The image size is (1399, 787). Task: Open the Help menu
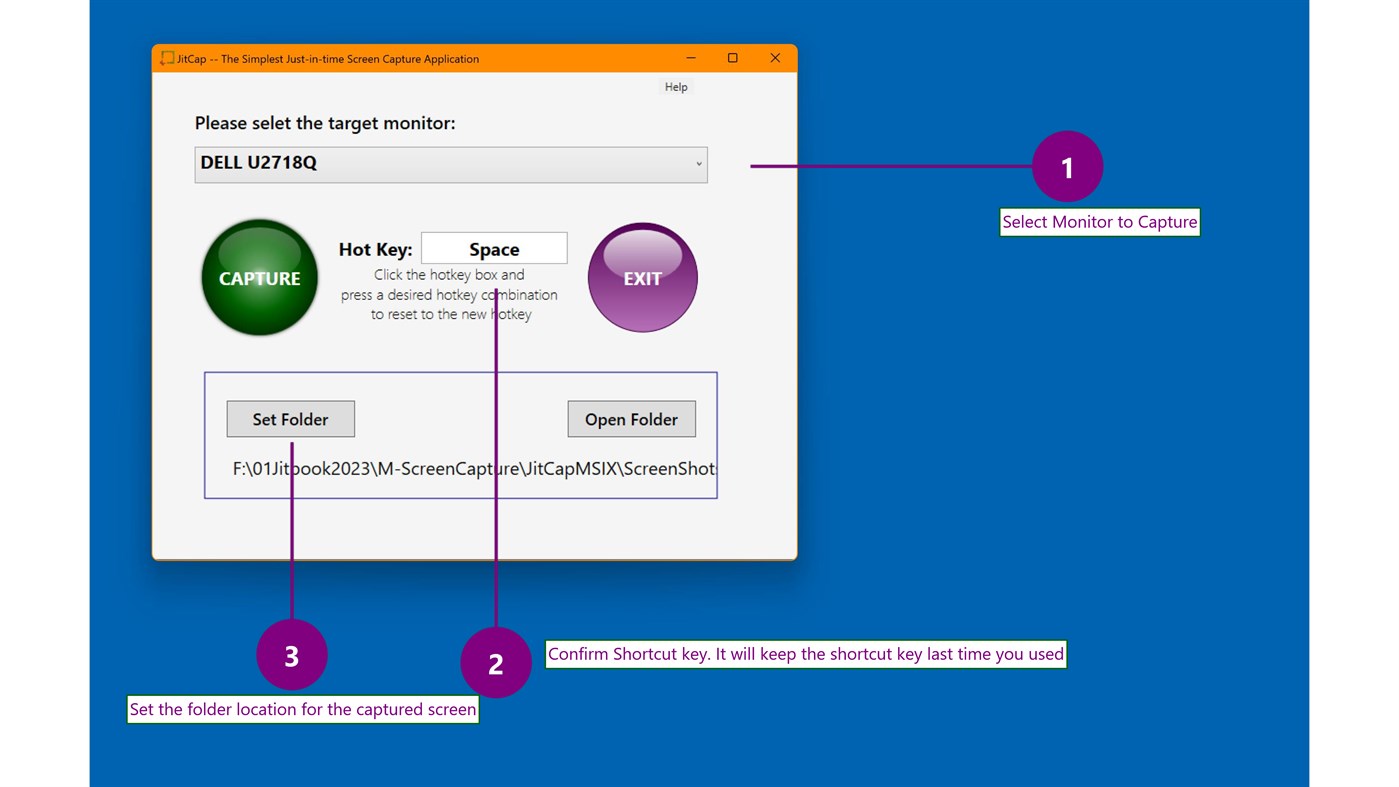[x=676, y=87]
